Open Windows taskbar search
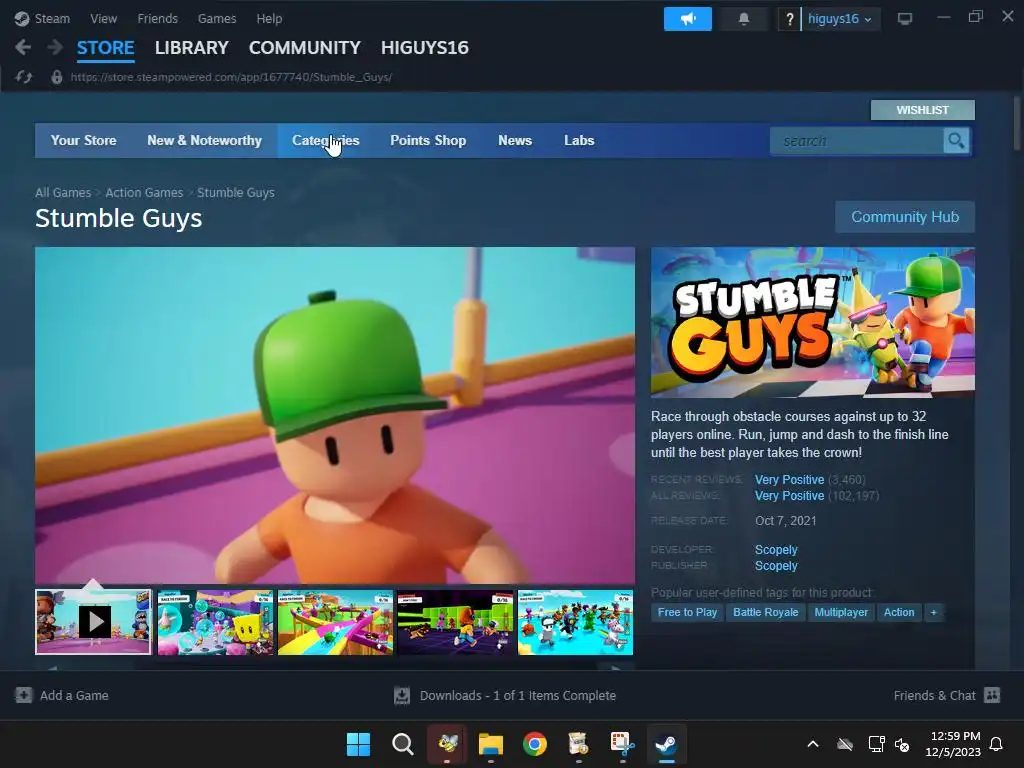This screenshot has width=1024, height=768. click(402, 744)
